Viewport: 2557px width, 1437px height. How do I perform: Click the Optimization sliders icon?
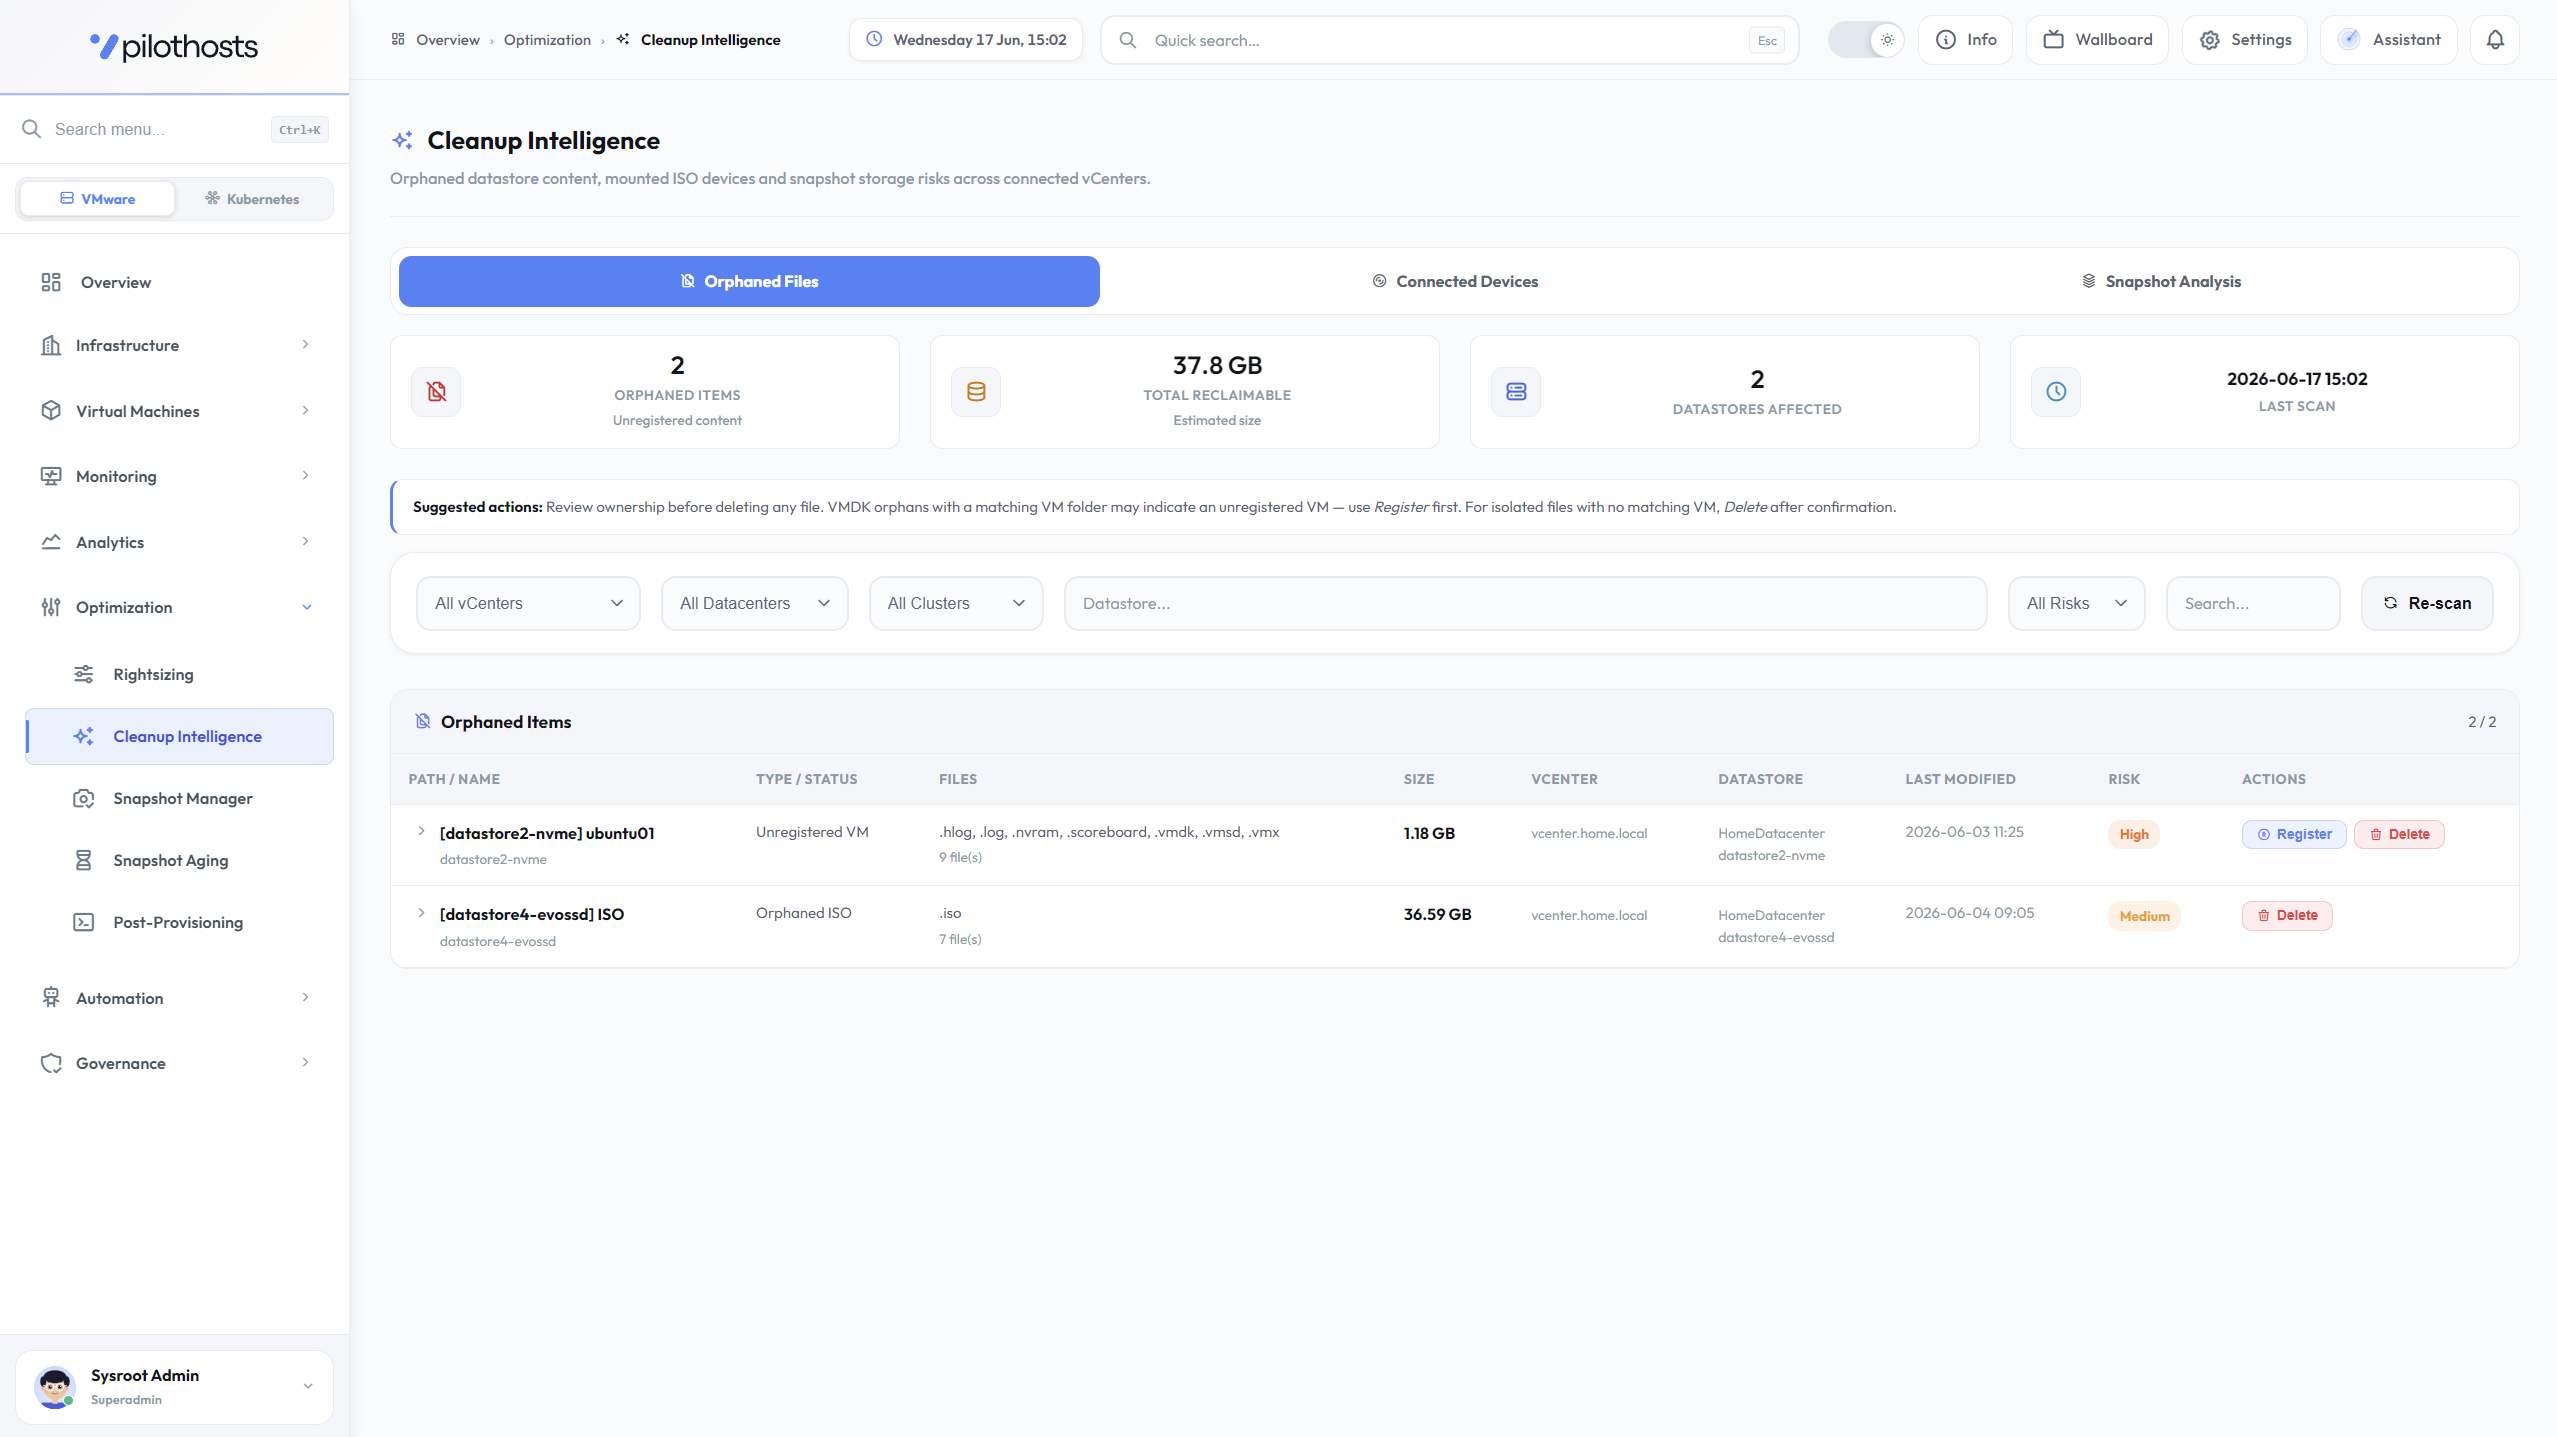coord(51,607)
